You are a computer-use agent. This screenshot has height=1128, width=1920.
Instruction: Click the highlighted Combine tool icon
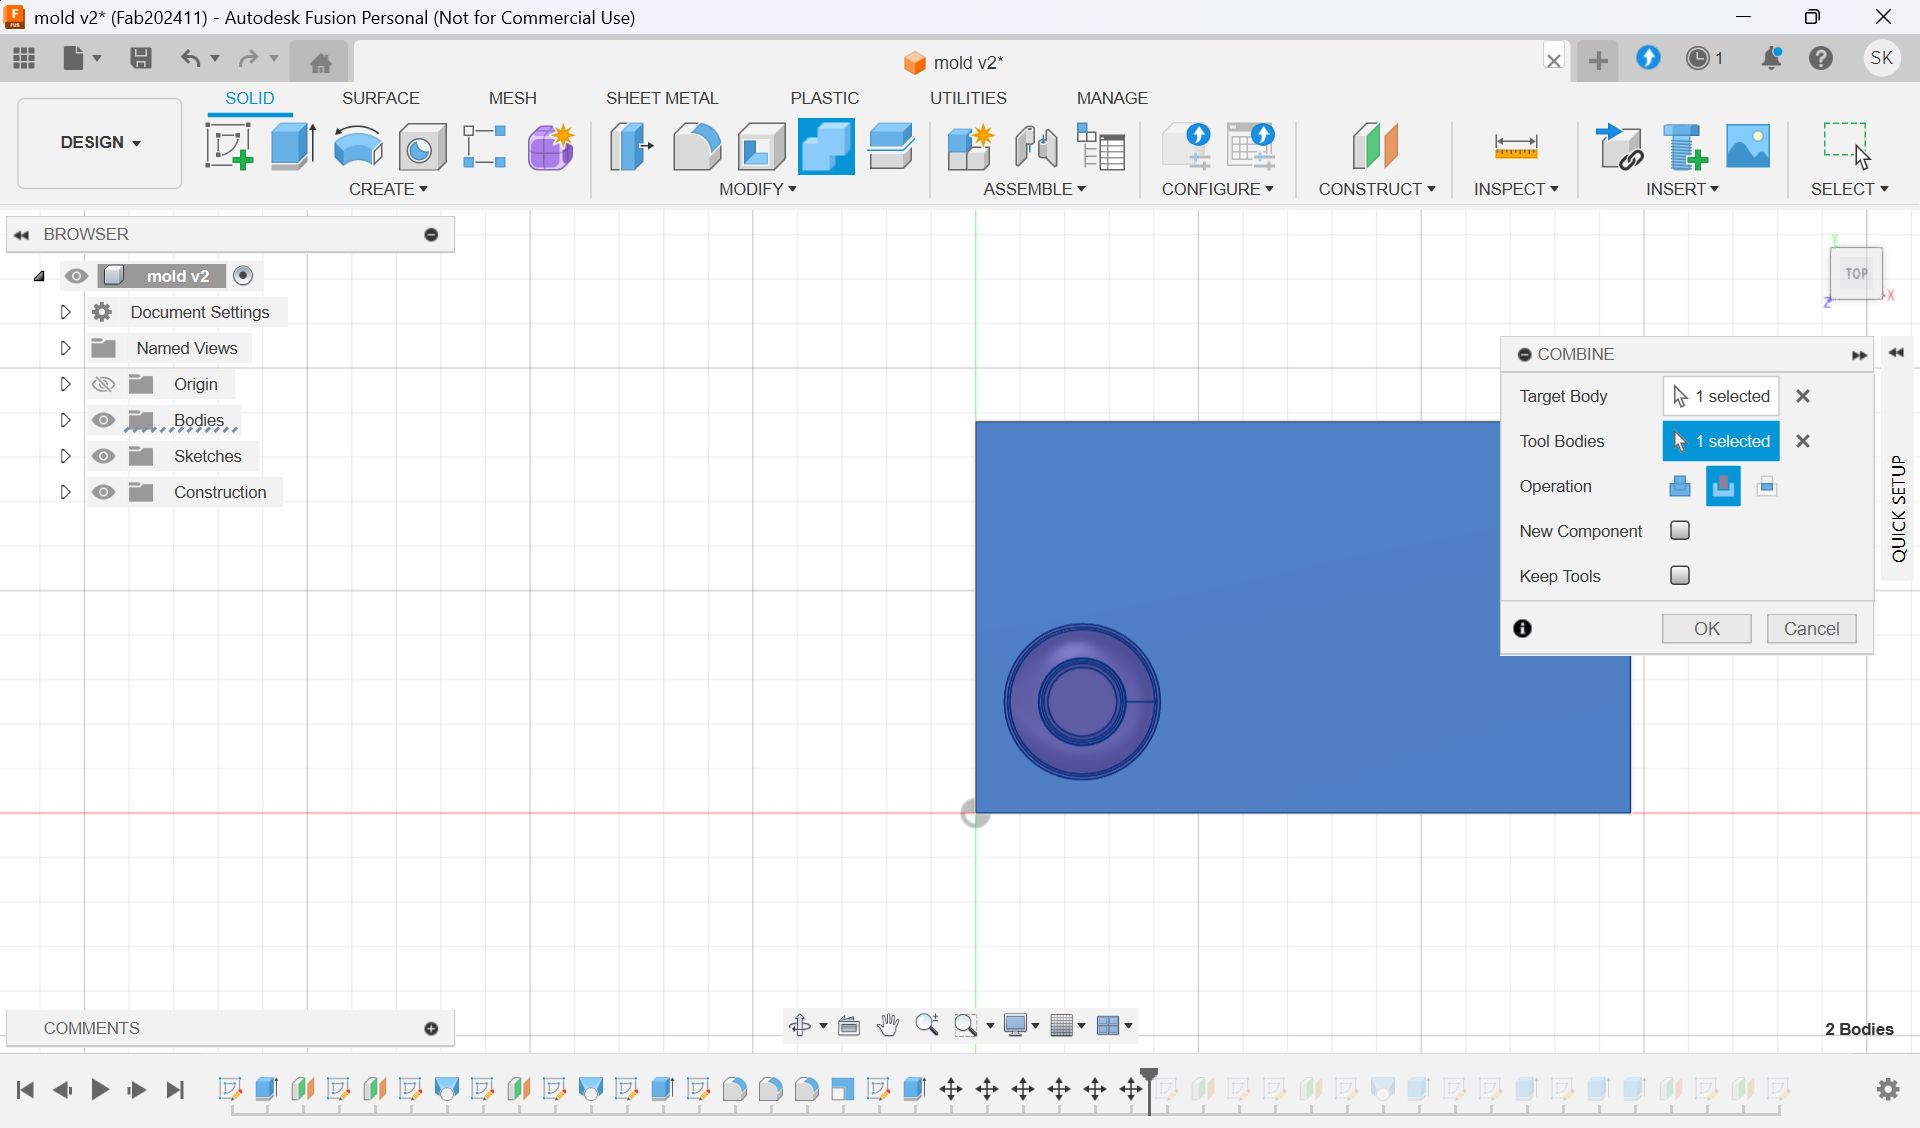click(826, 146)
